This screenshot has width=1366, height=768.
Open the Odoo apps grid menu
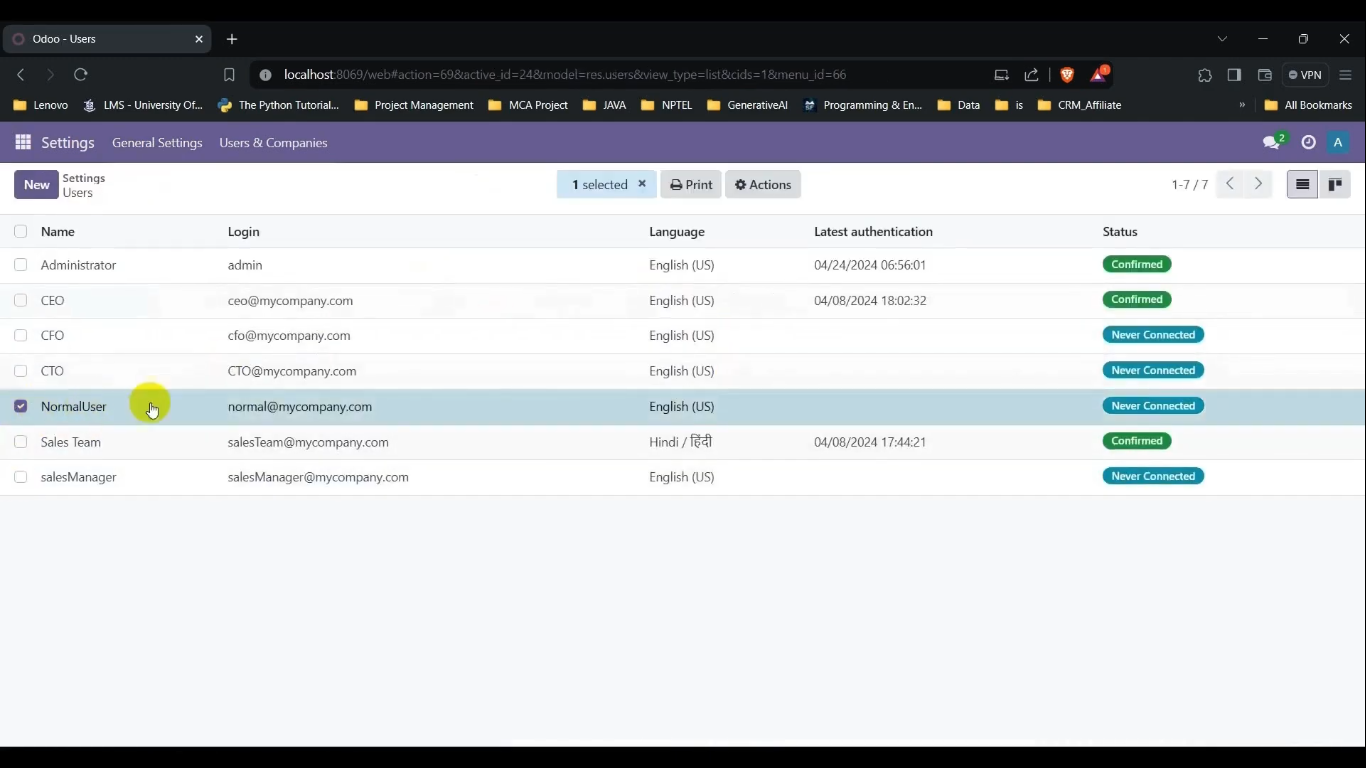[x=23, y=143]
